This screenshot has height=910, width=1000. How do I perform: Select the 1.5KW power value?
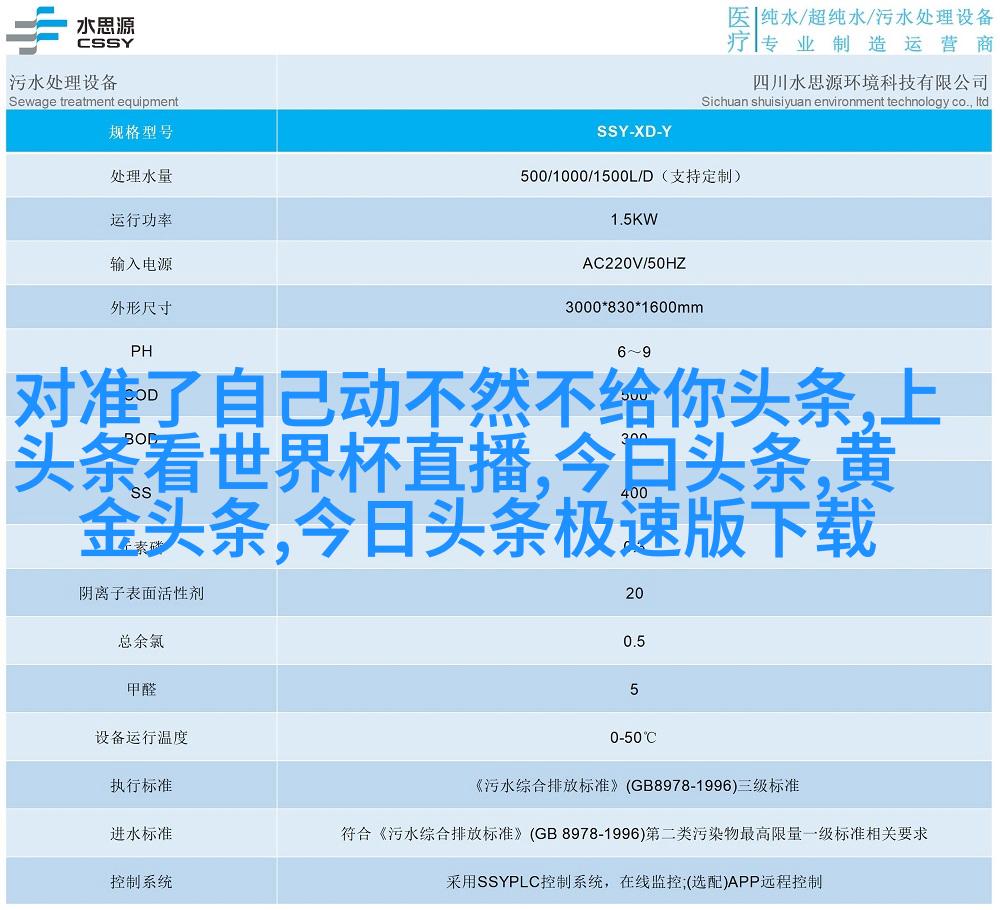coord(634,219)
